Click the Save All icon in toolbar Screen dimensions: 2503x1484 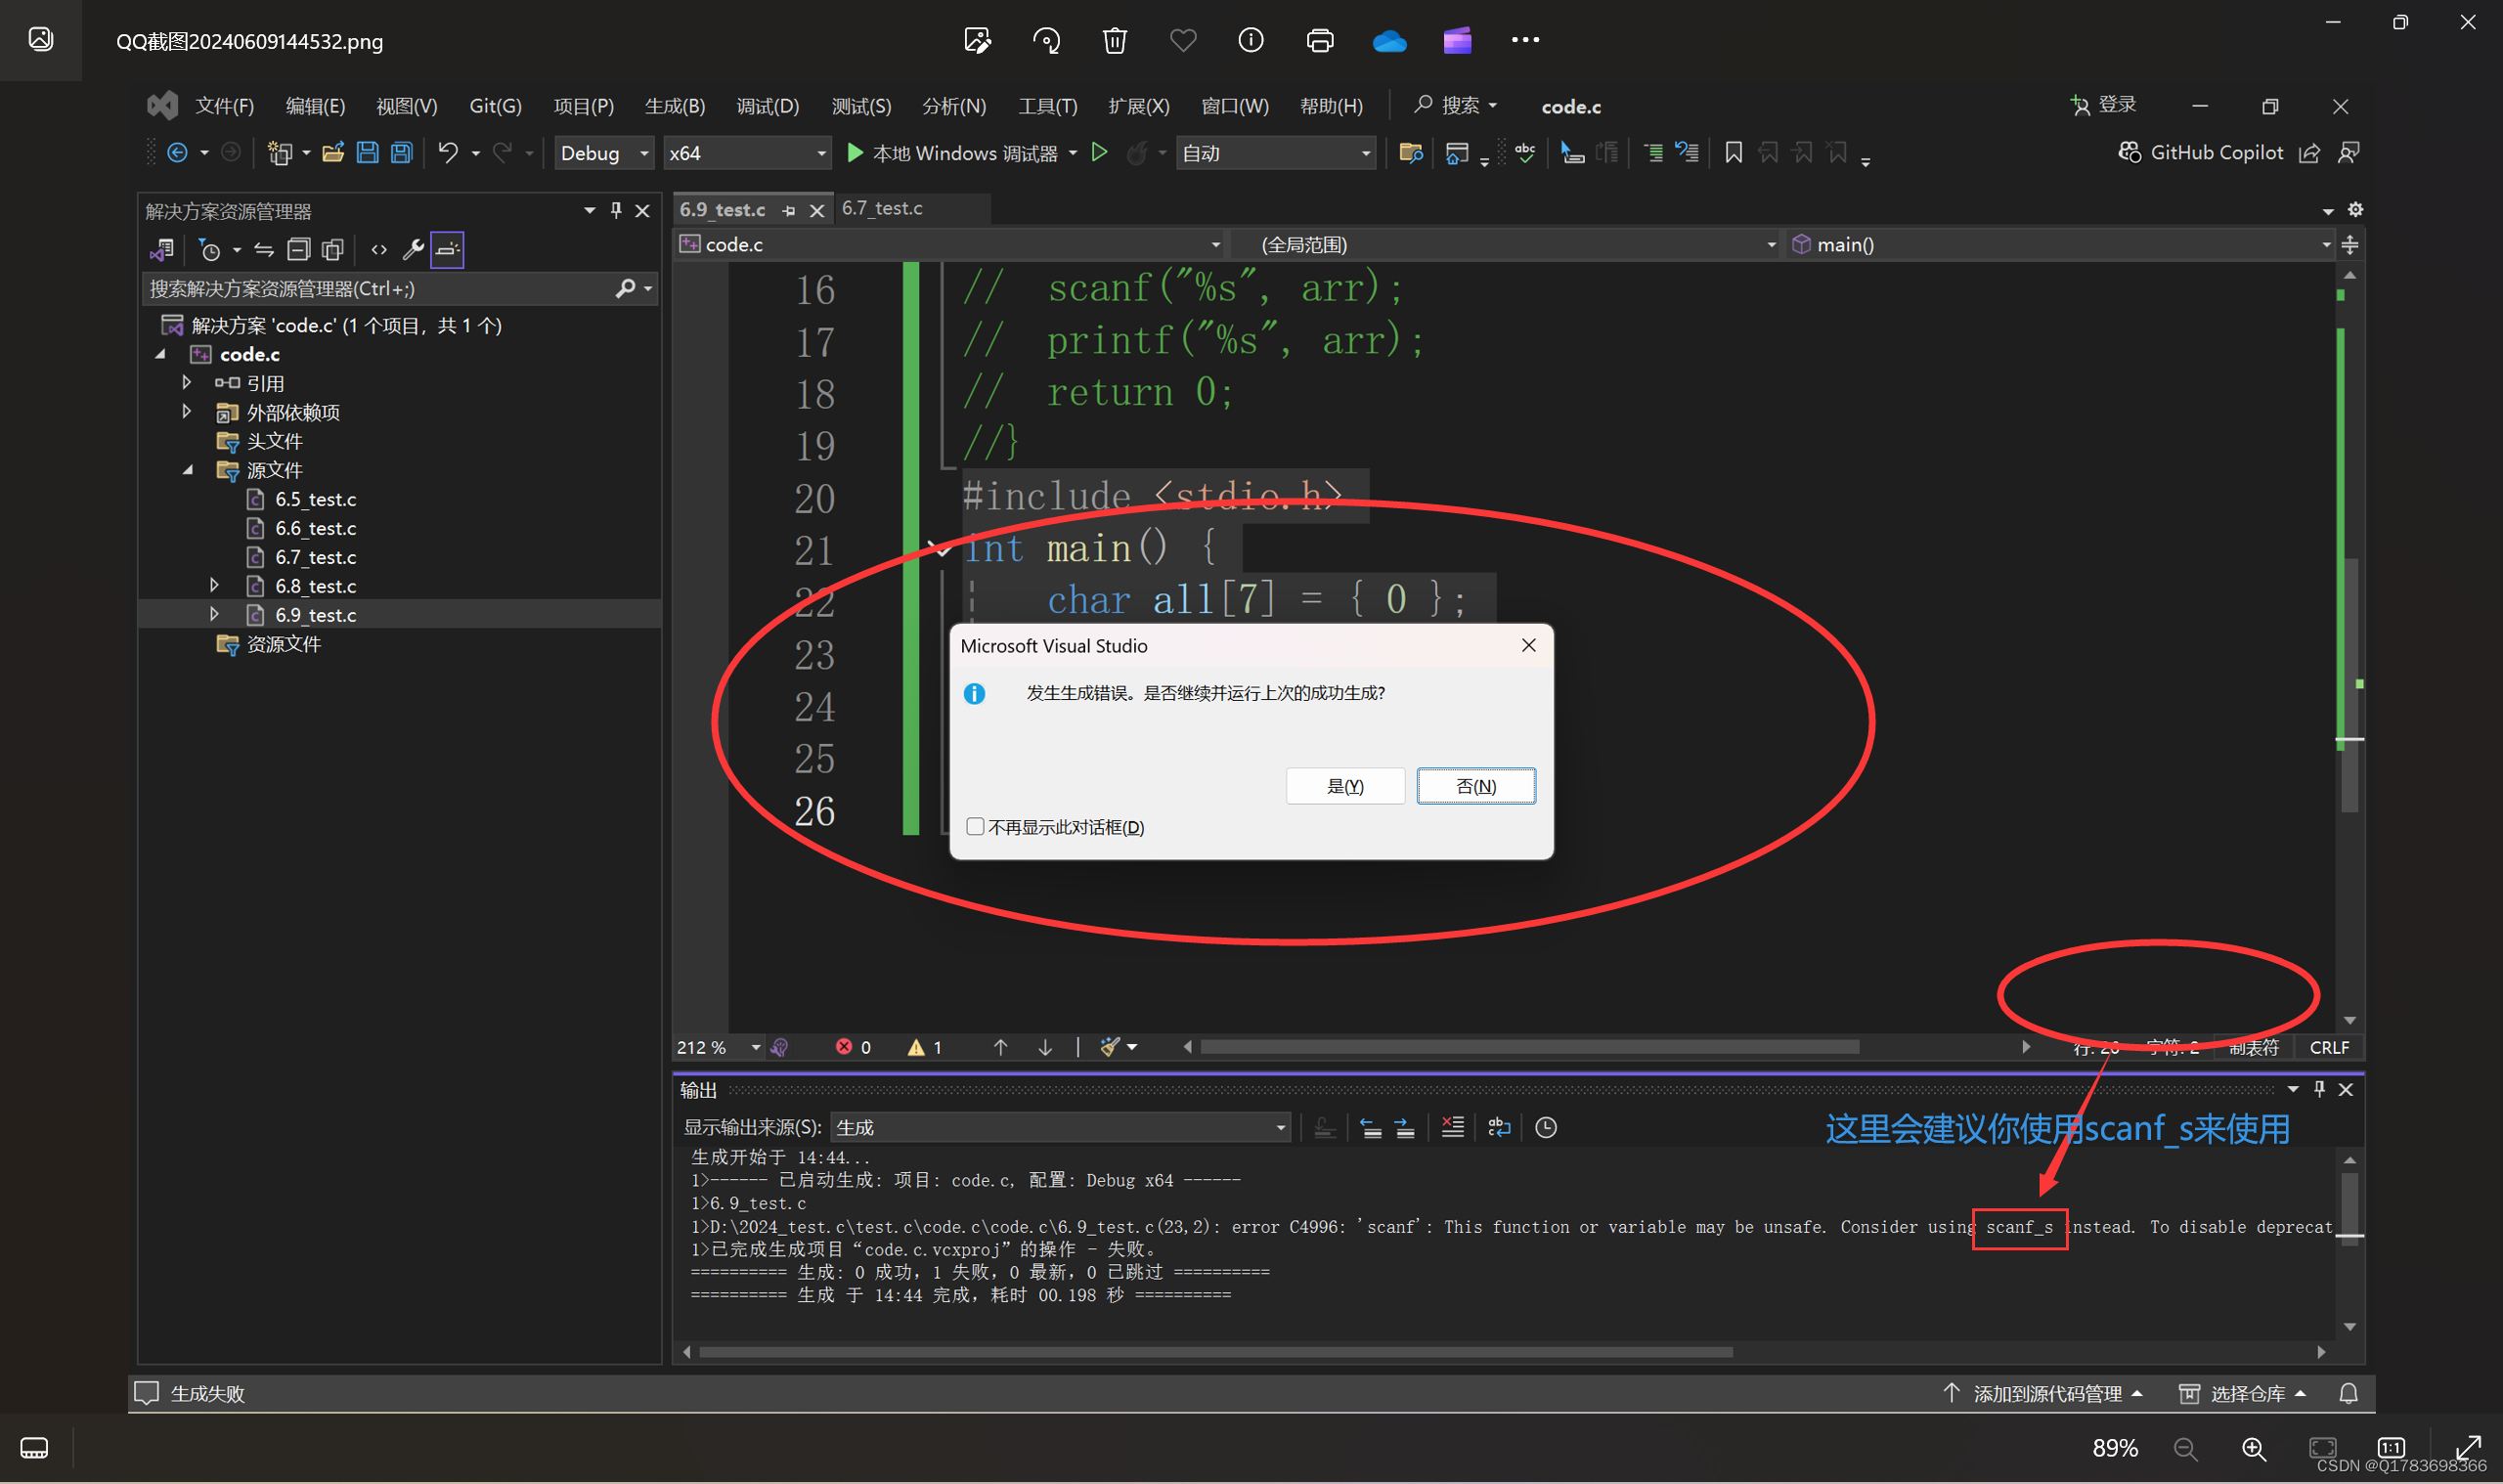click(401, 153)
